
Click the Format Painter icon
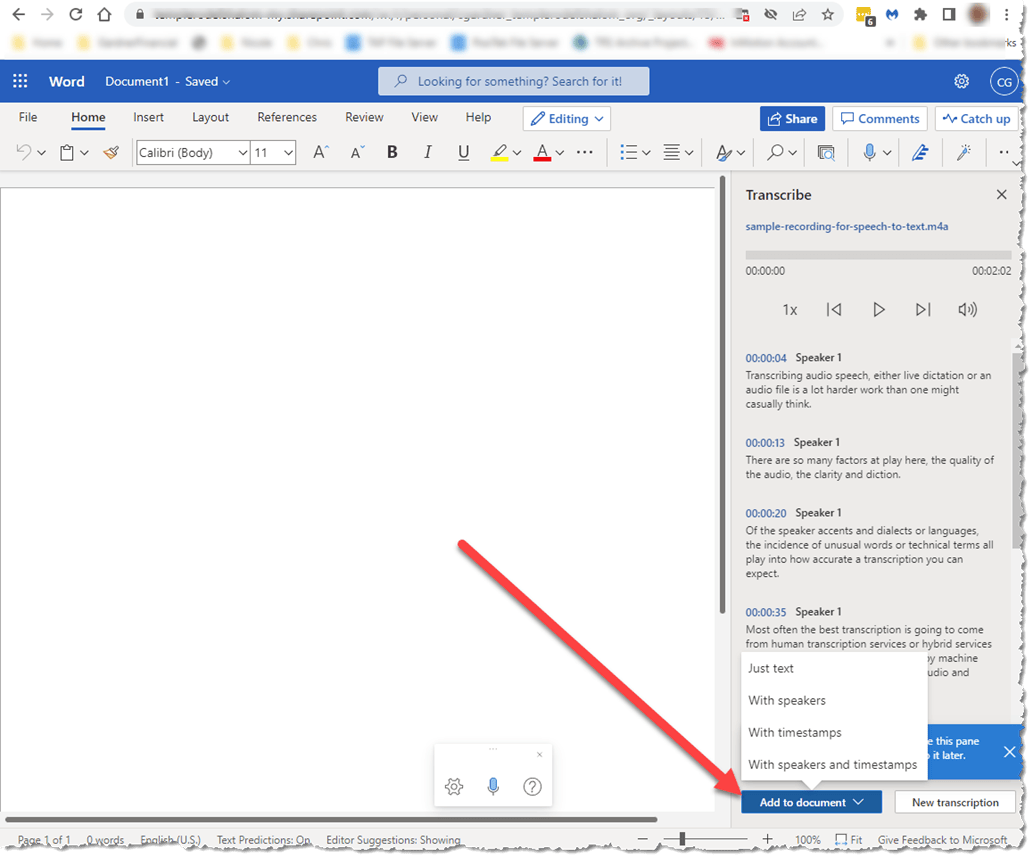[x=111, y=153]
